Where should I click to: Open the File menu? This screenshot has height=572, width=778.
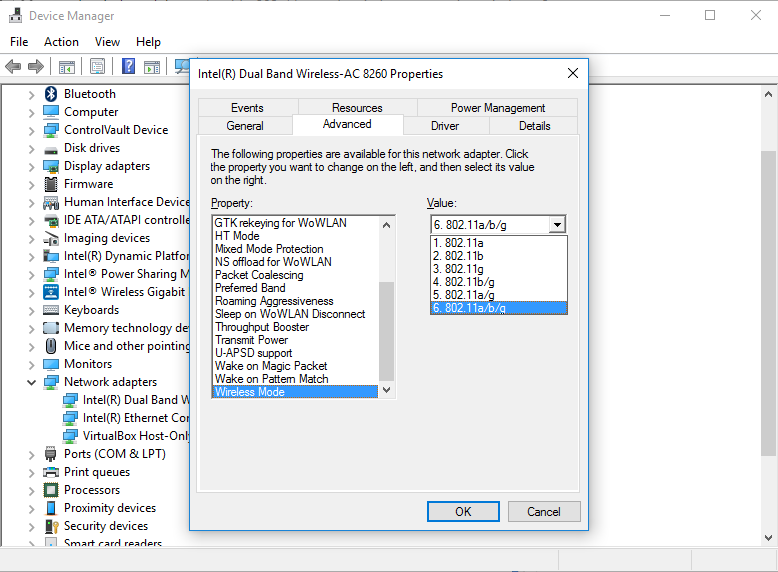coord(19,42)
